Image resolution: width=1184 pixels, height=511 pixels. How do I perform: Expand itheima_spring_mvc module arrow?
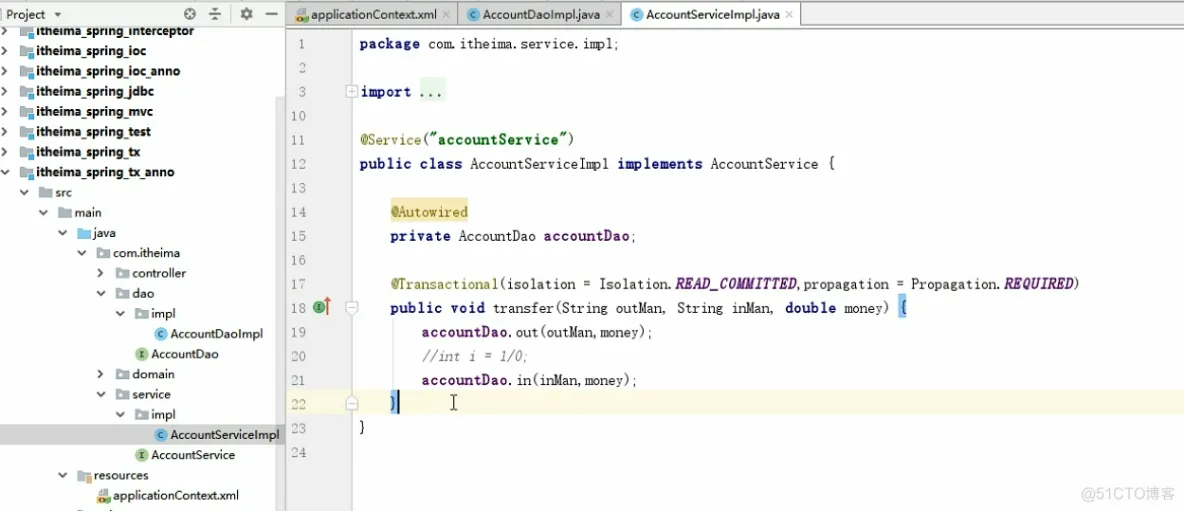(x=6, y=112)
